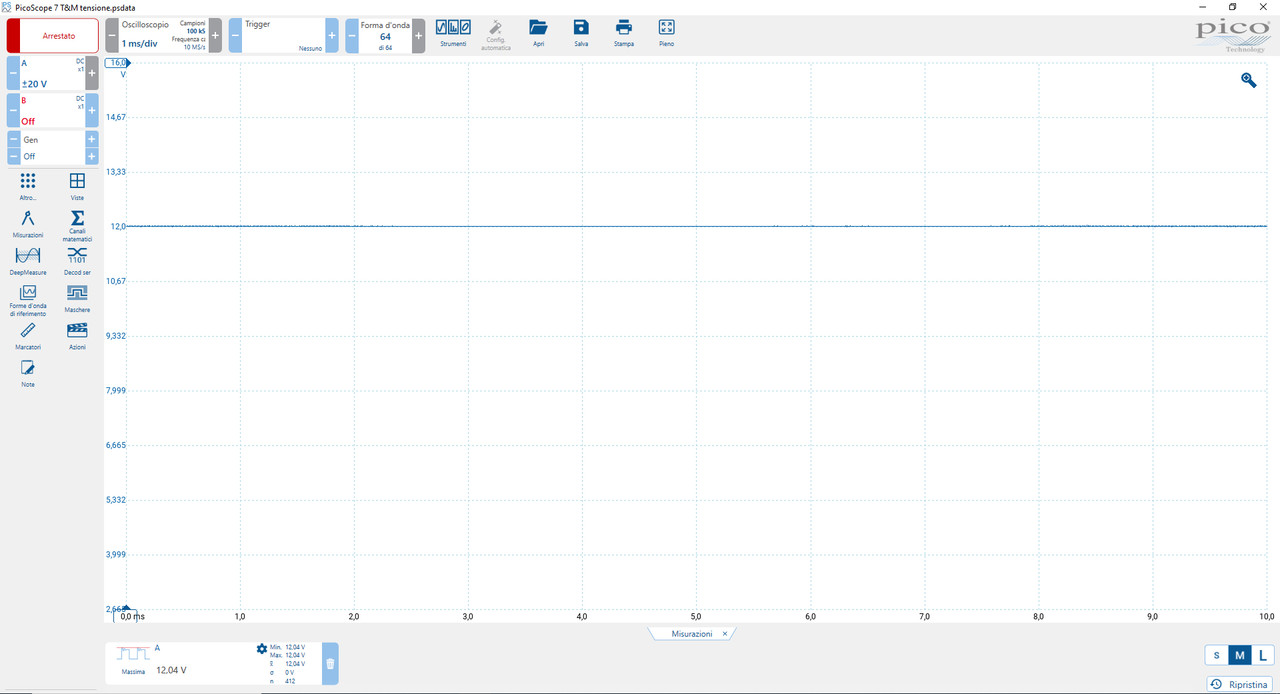The image size is (1280, 694).
Task: Restore down the PicoScope window
Action: pyautogui.click(x=1232, y=7)
